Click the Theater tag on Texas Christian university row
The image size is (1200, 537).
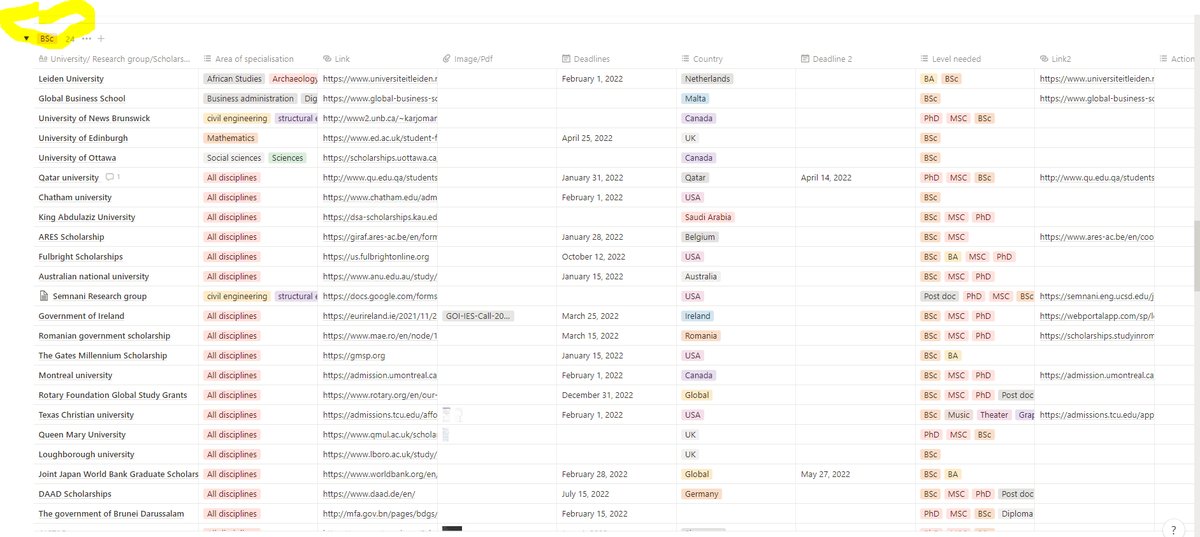(994, 415)
